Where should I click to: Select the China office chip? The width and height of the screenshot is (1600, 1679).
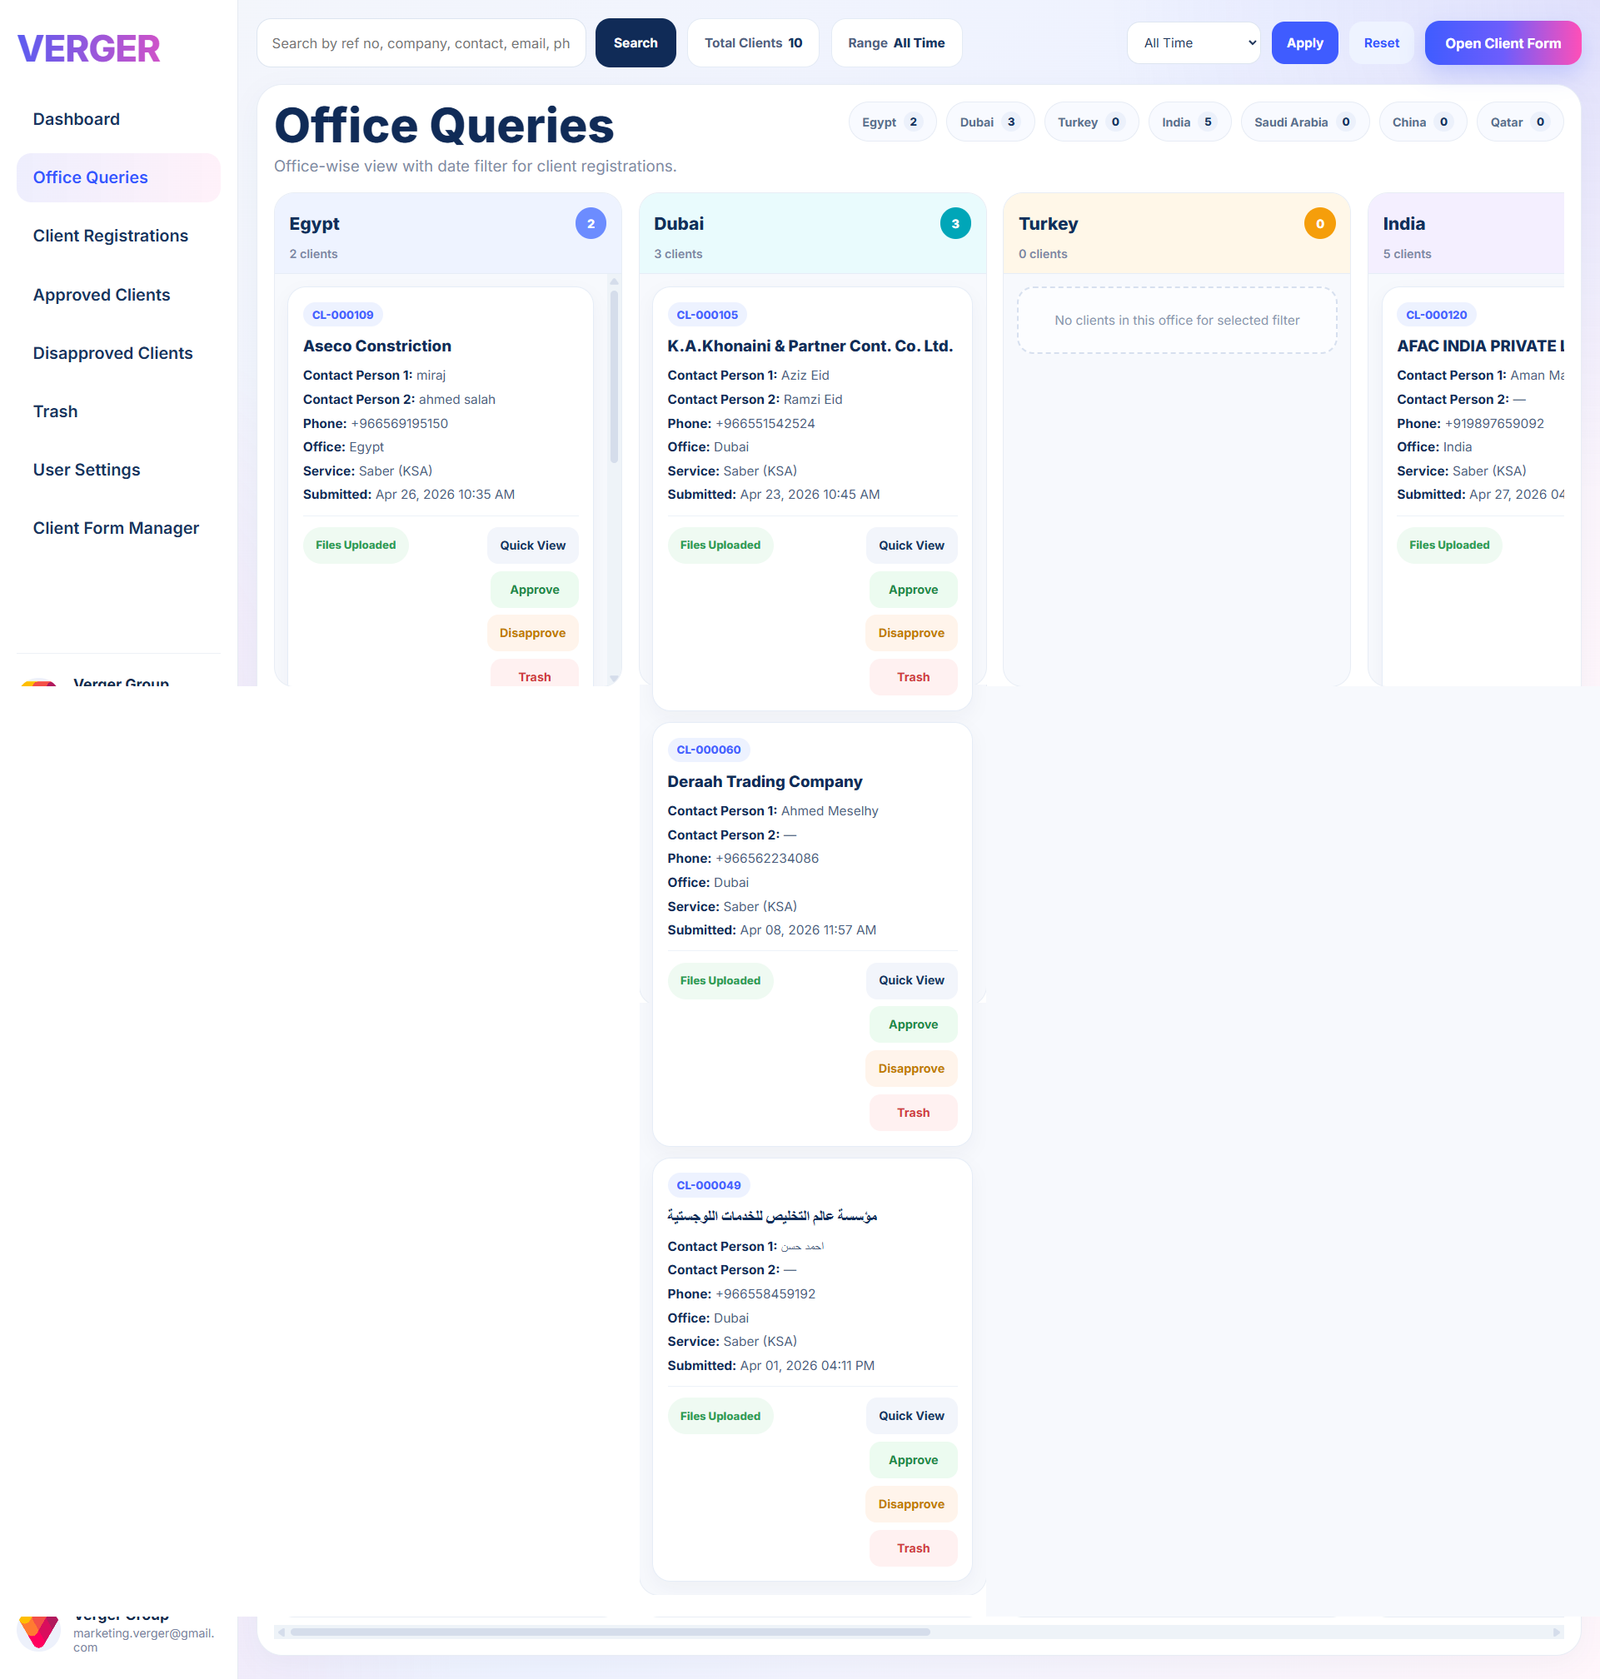click(1422, 122)
